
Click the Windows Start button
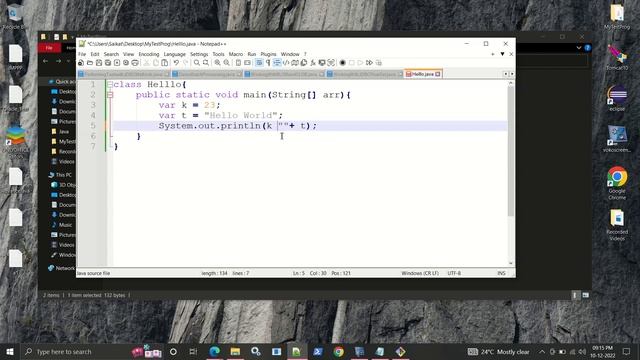click(10, 351)
